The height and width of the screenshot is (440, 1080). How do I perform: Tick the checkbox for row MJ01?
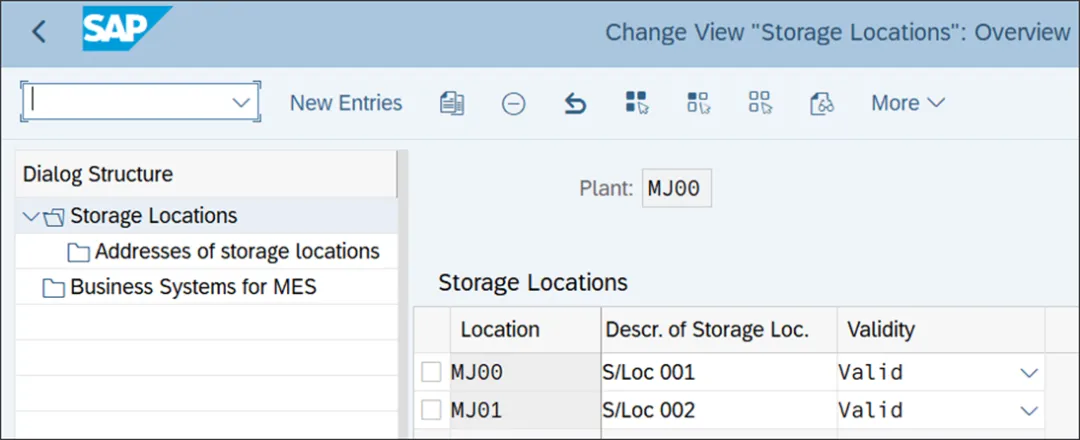coord(431,410)
